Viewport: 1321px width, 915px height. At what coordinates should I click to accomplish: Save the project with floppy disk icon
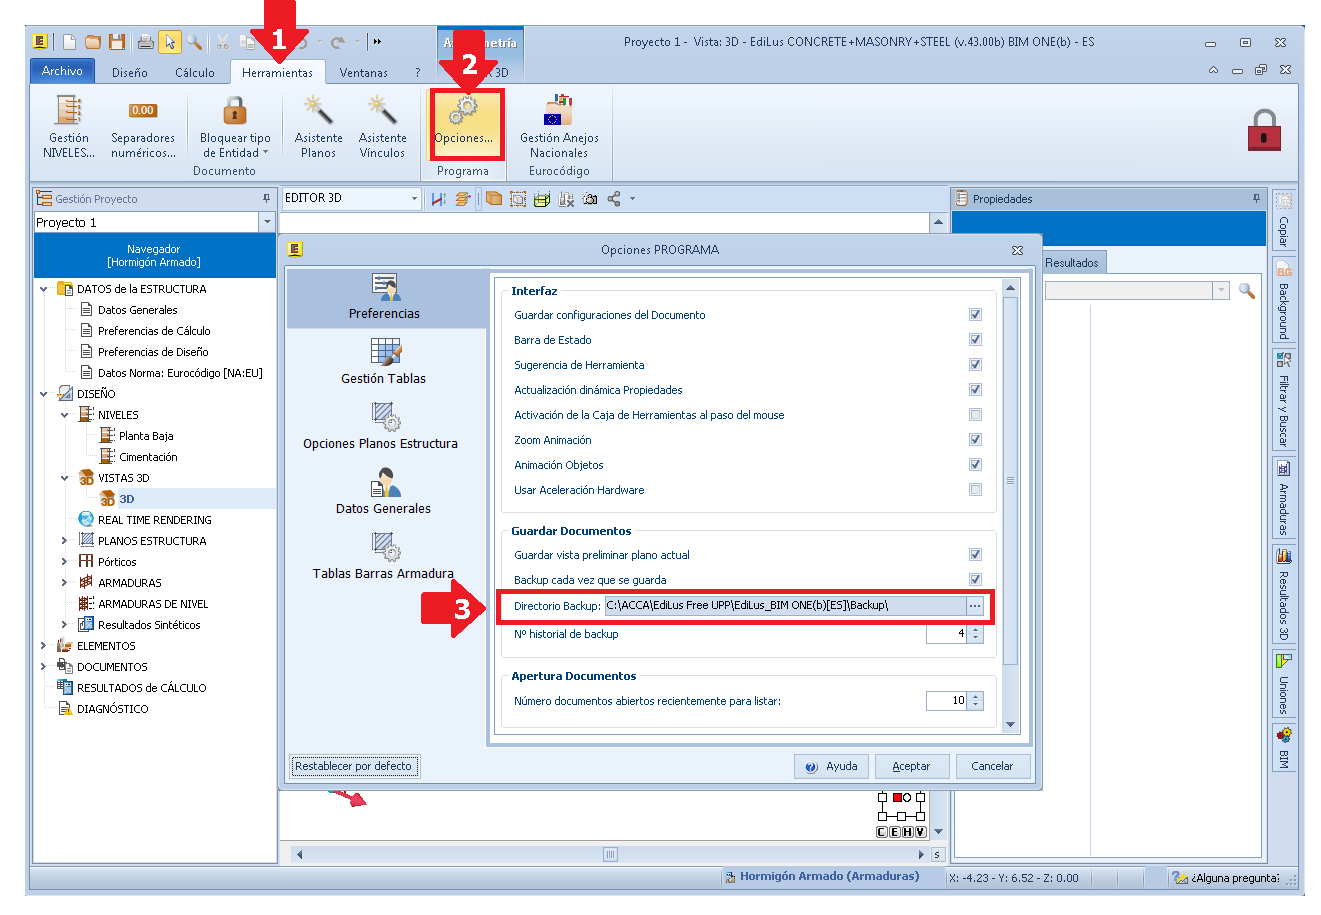[x=117, y=42]
